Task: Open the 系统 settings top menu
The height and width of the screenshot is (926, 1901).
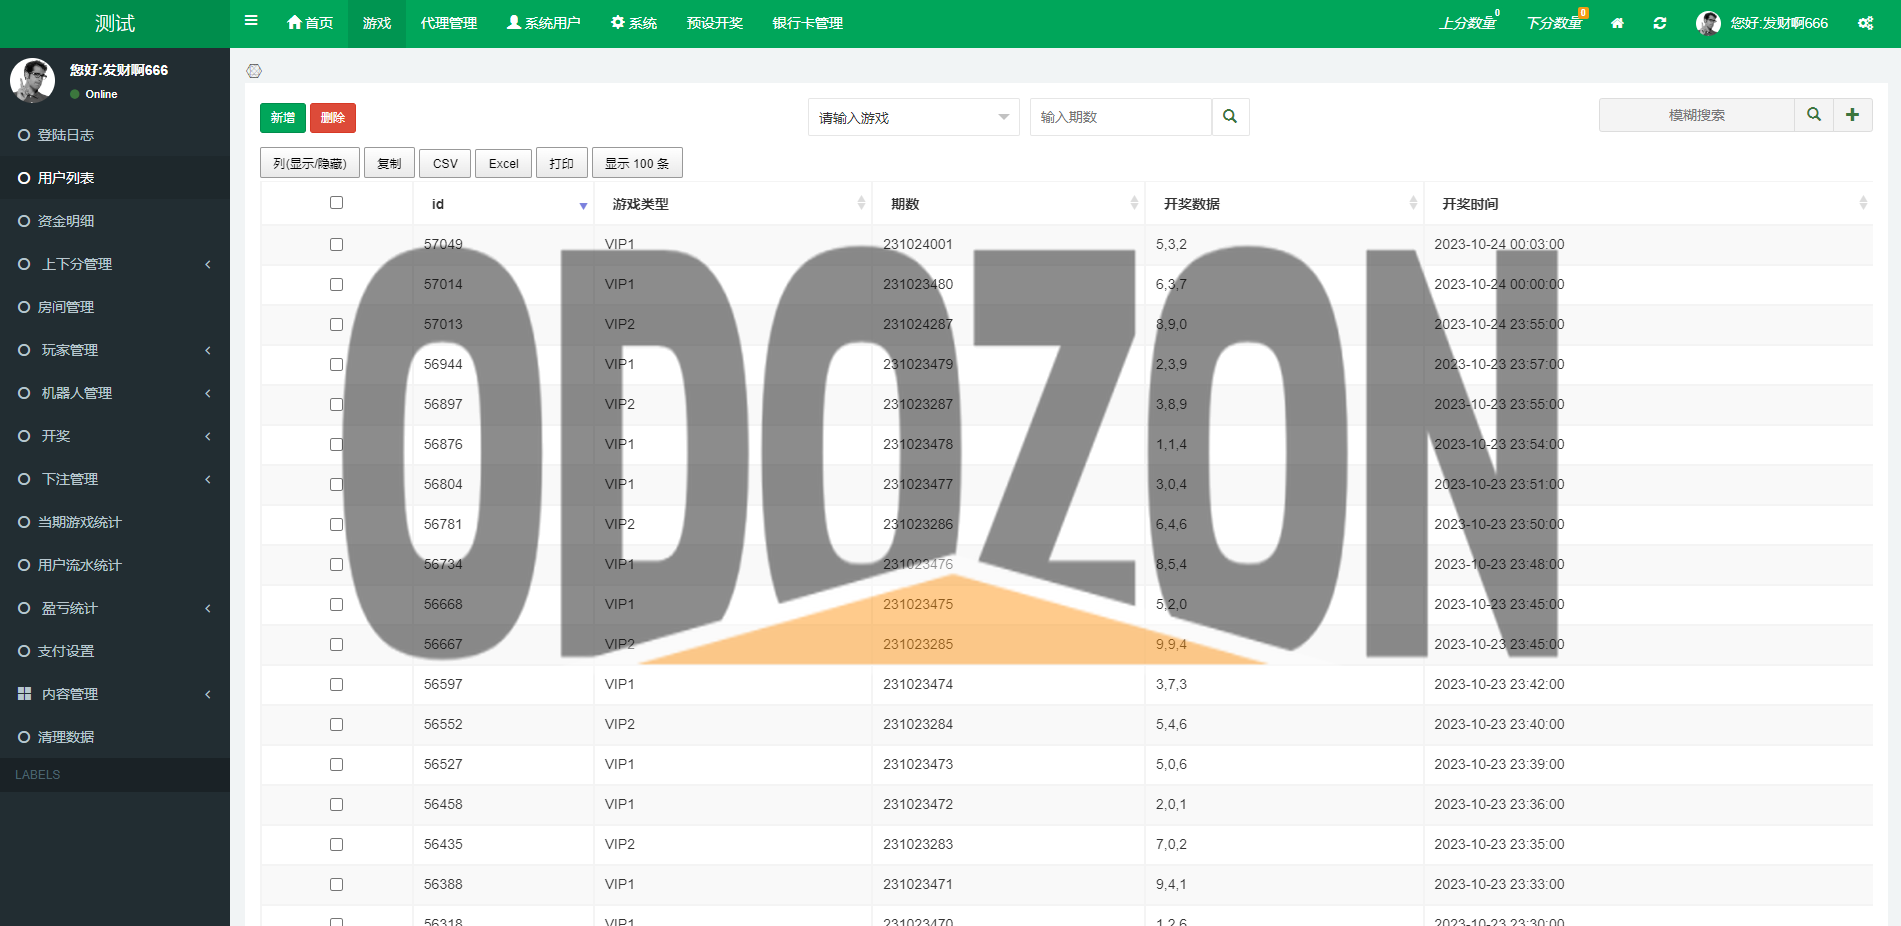Action: (x=634, y=23)
